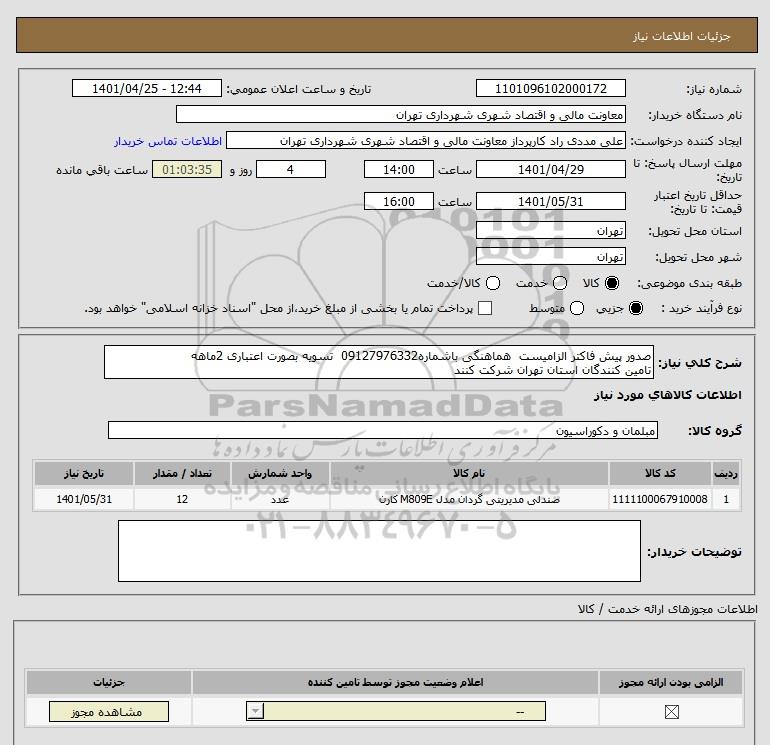Click the buyer organization name field

(401, 114)
